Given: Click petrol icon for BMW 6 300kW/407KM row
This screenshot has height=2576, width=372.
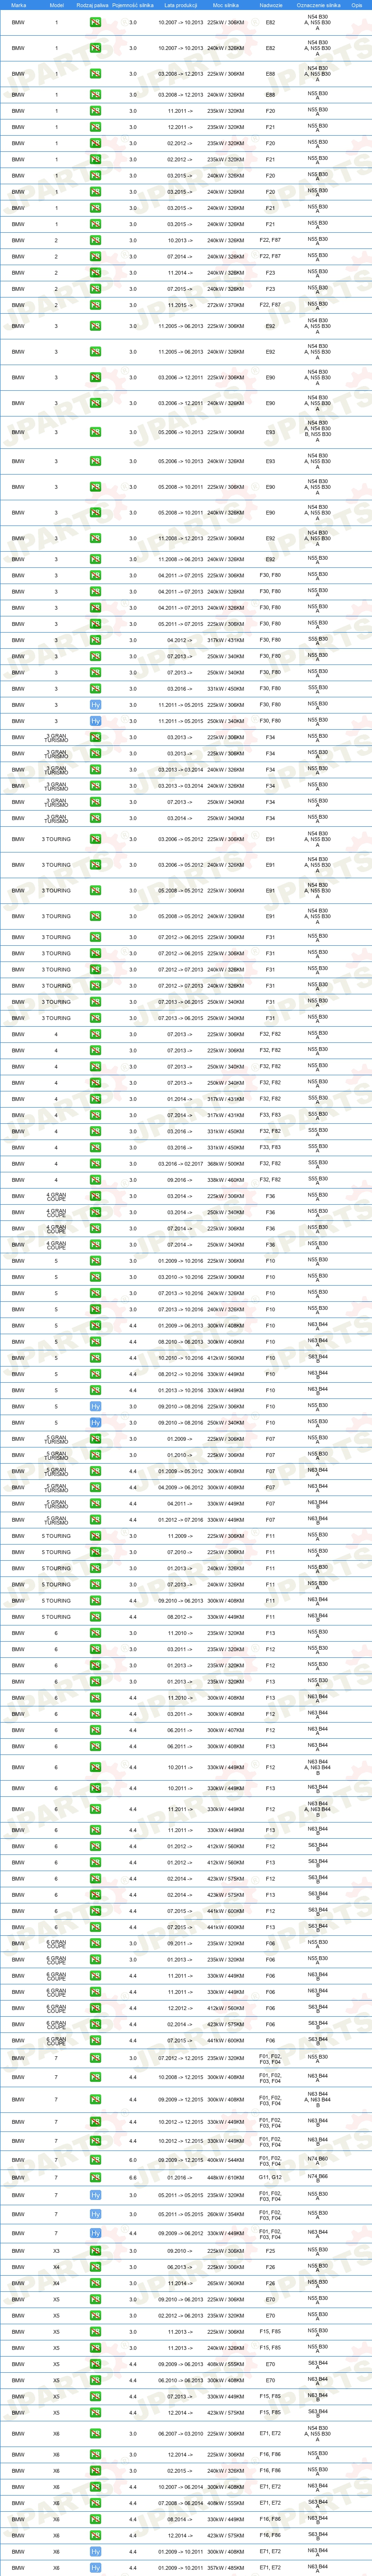Looking at the screenshot, I should click(95, 1730).
